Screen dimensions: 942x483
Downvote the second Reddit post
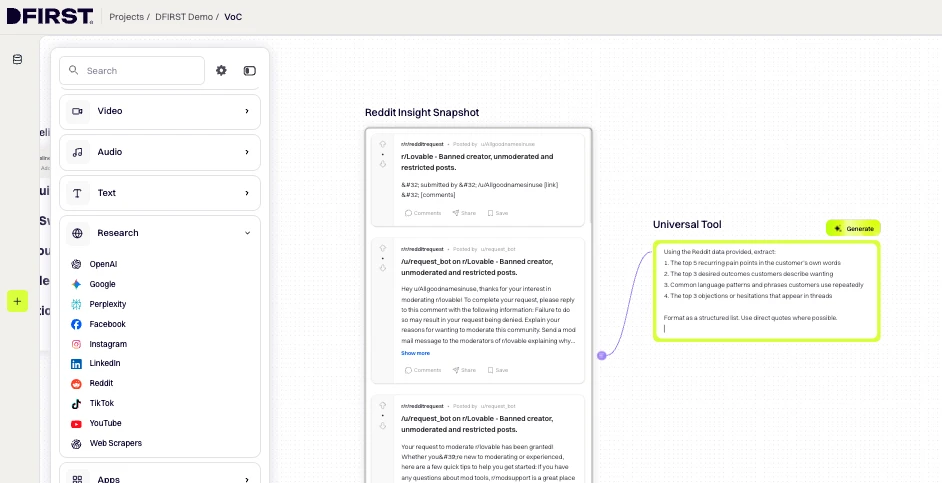pyautogui.click(x=382, y=268)
